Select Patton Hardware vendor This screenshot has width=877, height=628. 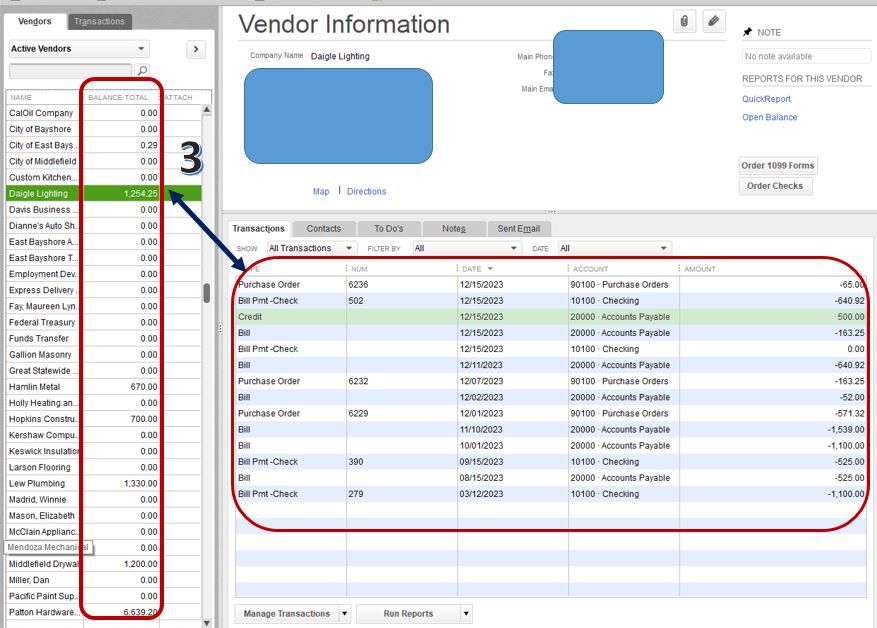click(103, 612)
